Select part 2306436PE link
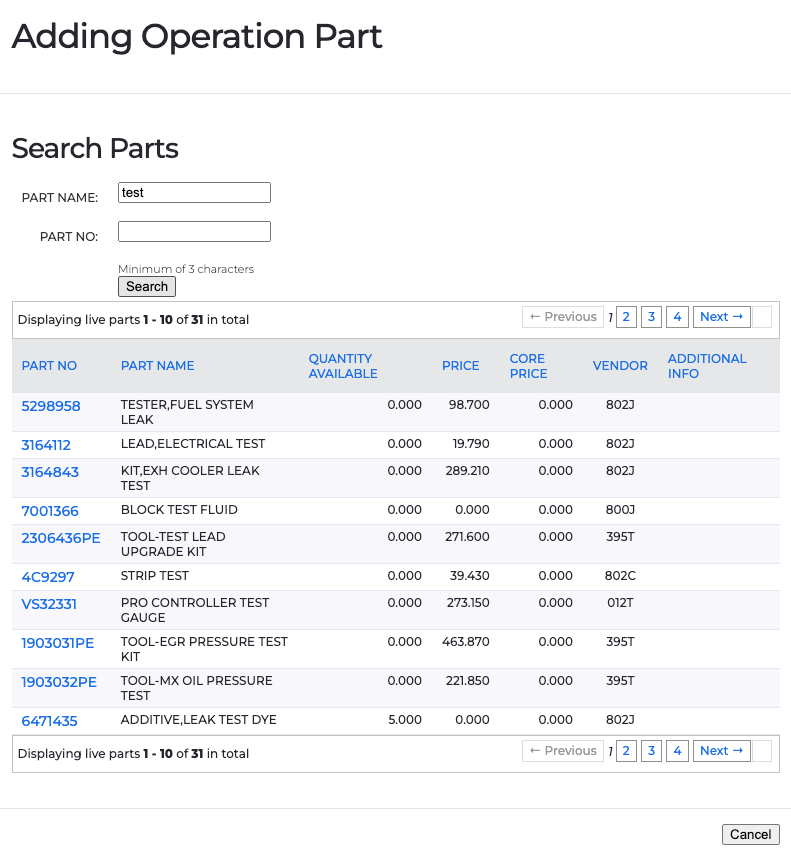The width and height of the screenshot is (791, 855). [x=61, y=538]
